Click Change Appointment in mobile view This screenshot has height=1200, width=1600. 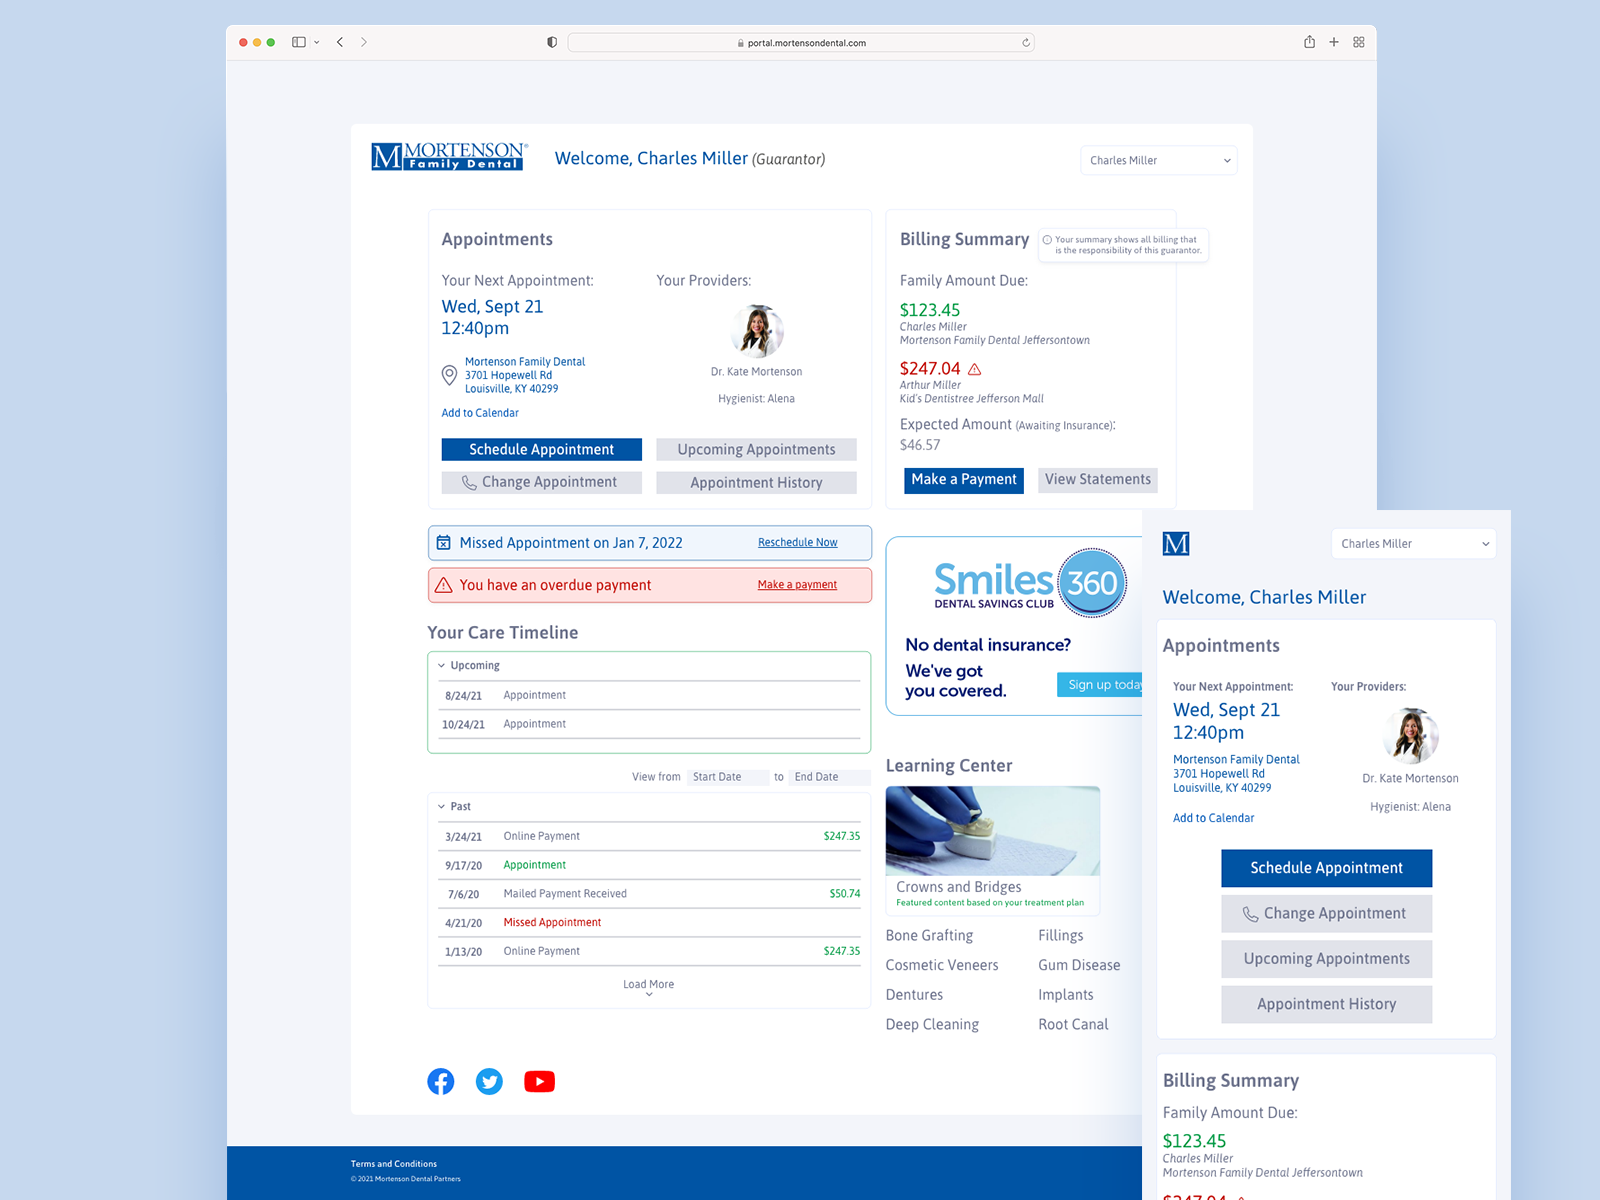point(1326,914)
